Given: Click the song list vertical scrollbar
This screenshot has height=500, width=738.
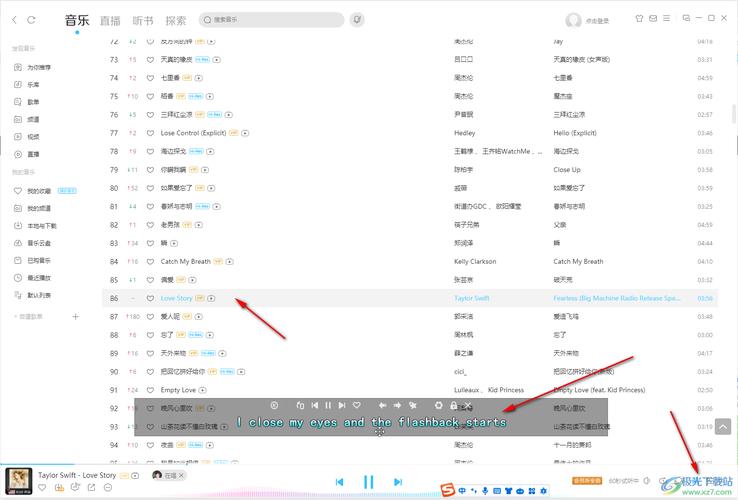Looking at the screenshot, I should (734, 114).
